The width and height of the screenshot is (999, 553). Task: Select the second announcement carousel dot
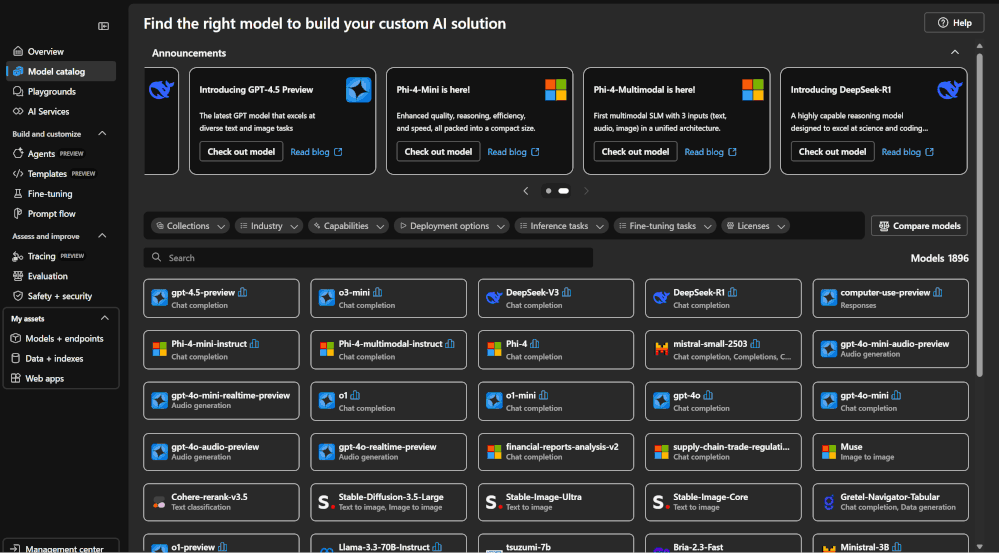(564, 190)
